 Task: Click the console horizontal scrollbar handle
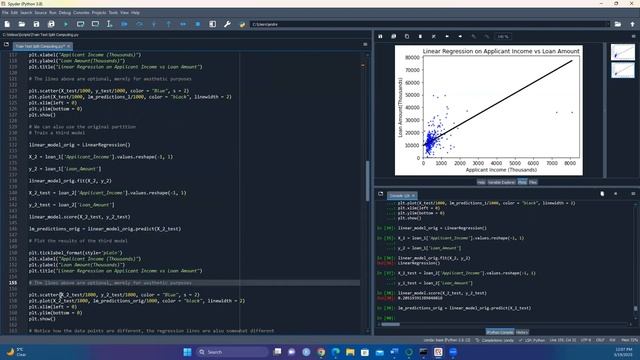(391, 324)
